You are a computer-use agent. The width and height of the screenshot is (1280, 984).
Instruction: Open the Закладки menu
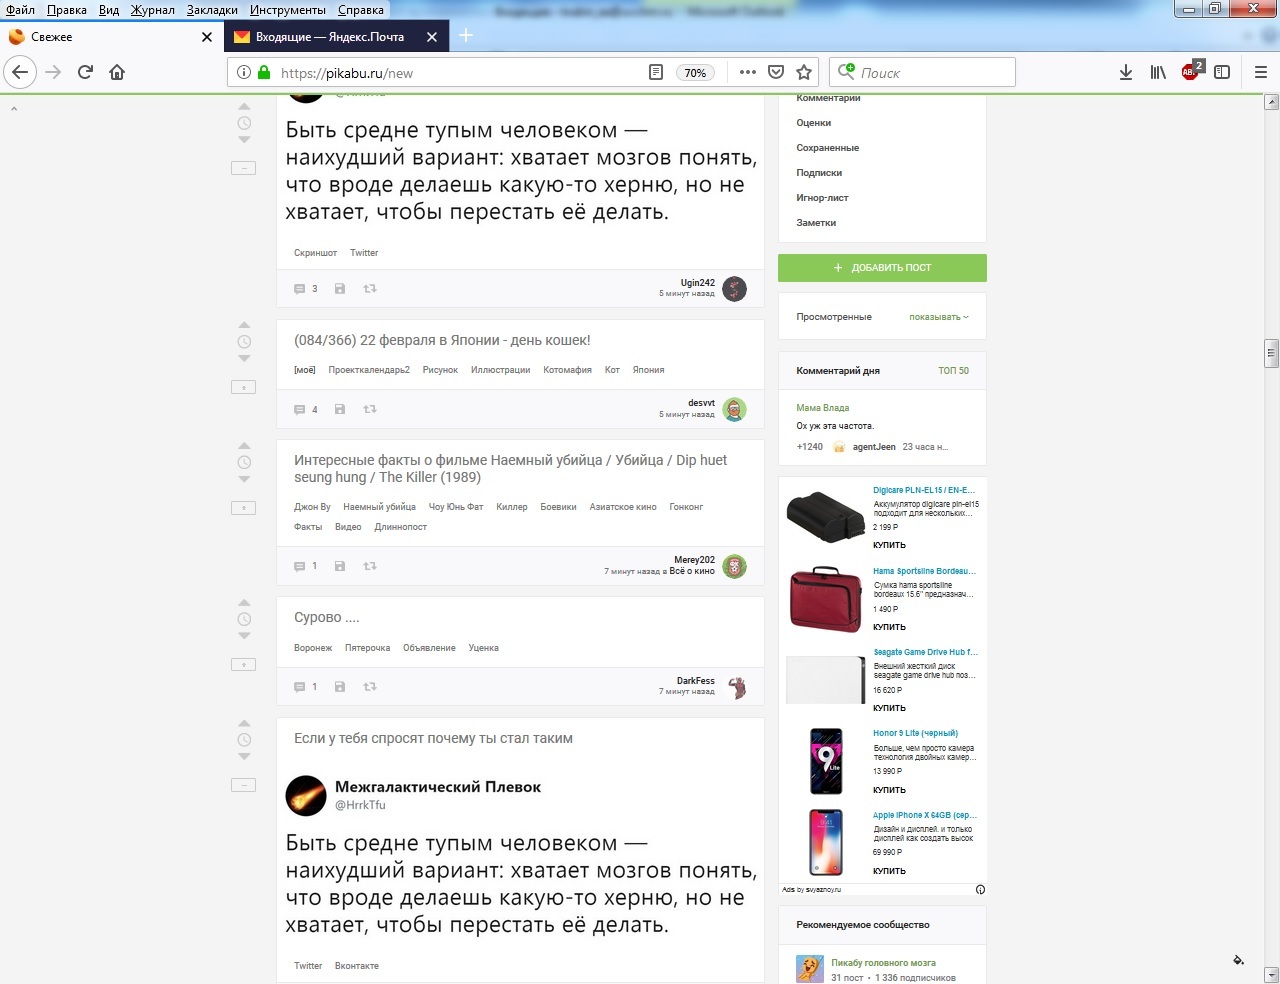(212, 9)
